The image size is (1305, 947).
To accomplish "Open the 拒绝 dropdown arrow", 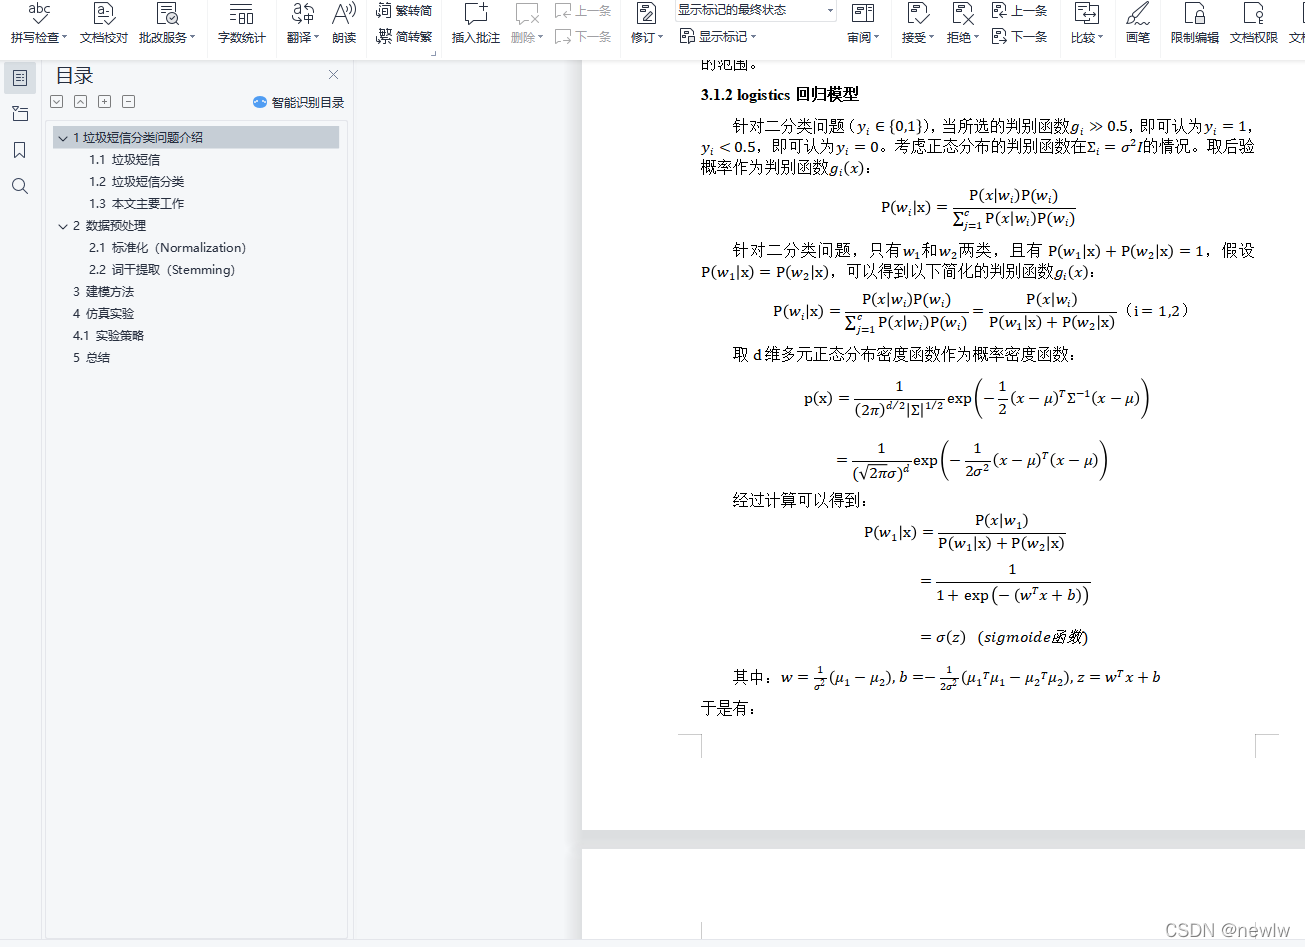I will coord(977,38).
